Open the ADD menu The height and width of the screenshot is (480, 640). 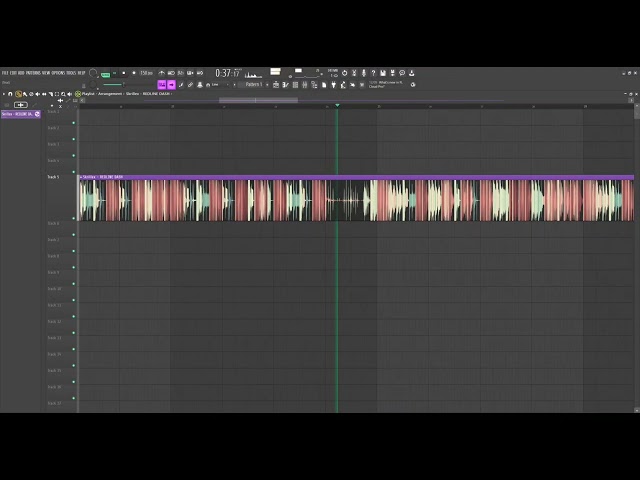point(21,73)
